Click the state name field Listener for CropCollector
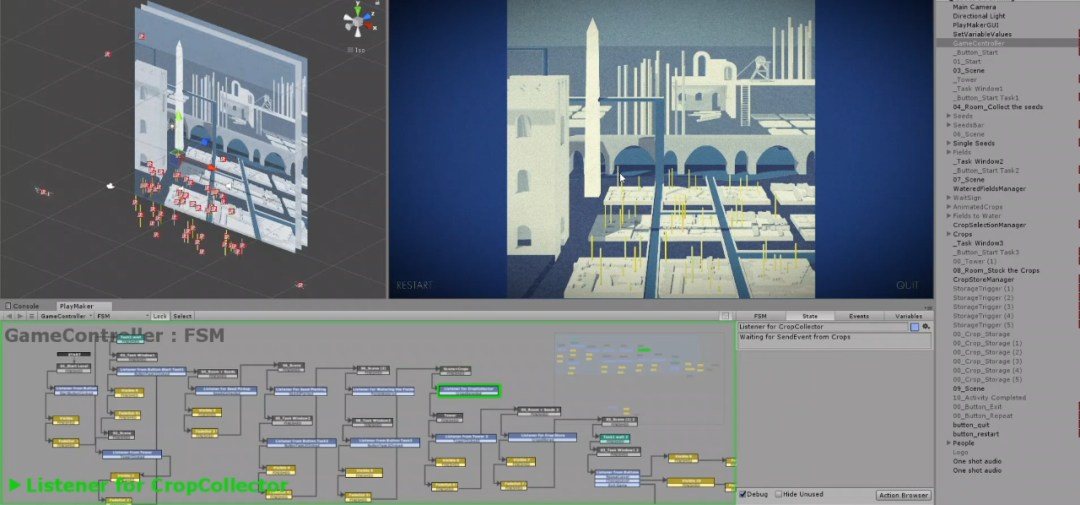This screenshot has width=1080, height=505. (x=822, y=327)
